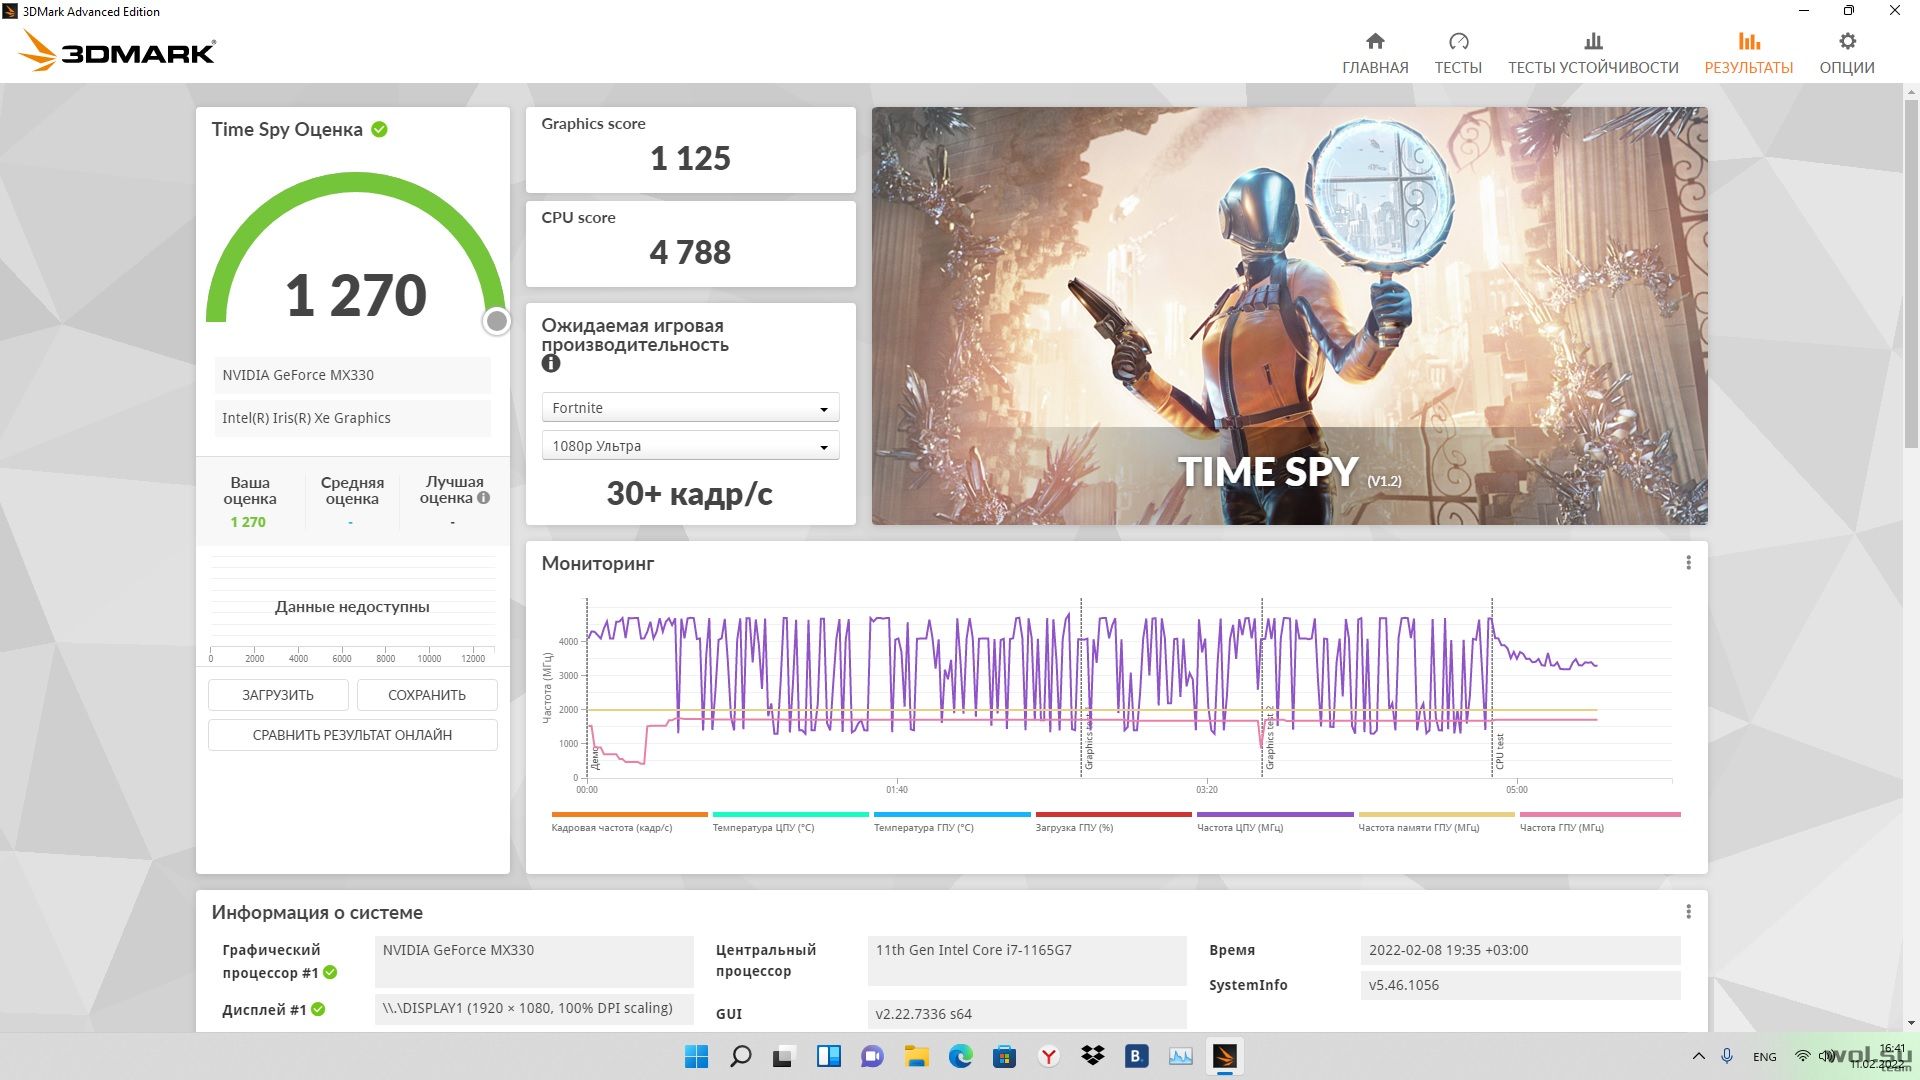Viewport: 1920px width, 1080px height.
Task: Open Microsoft Store from the taskbar
Action: coord(1004,1056)
